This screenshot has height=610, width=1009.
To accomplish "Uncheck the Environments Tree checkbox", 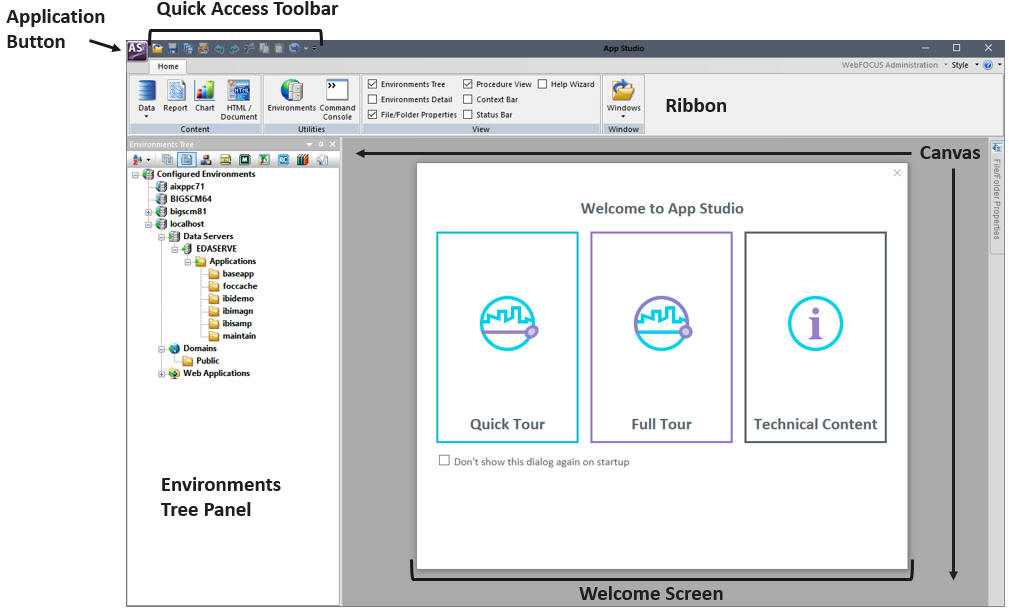I will 372,84.
